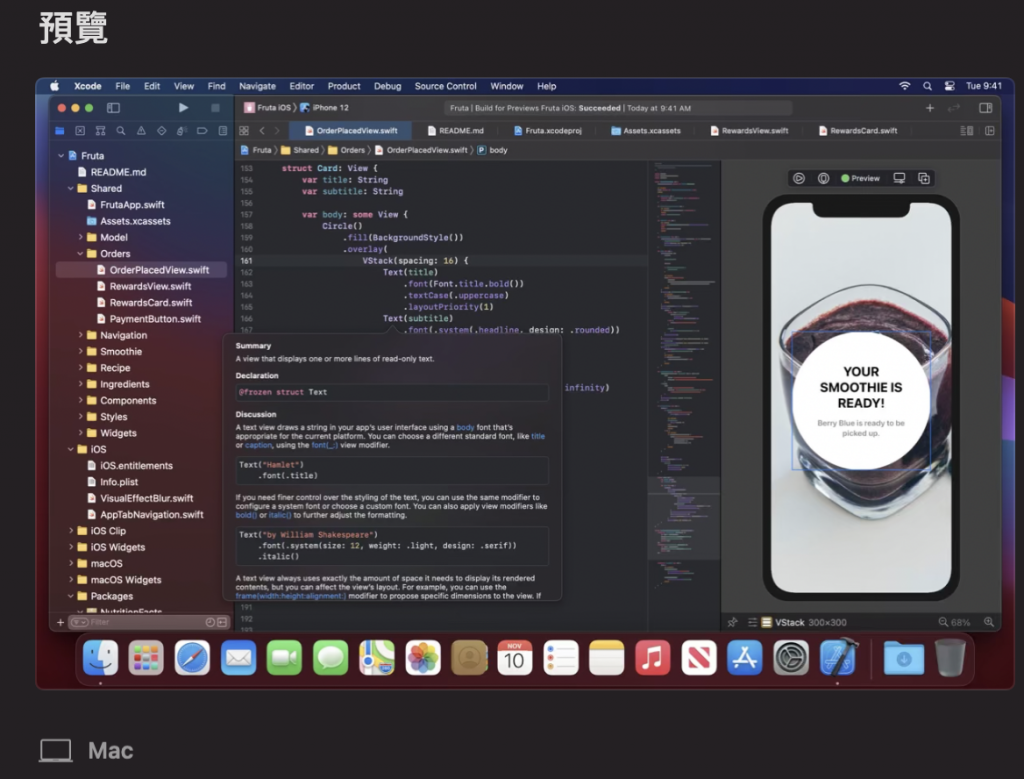Duplicate the preview
The width and height of the screenshot is (1024, 779).
[x=923, y=178]
